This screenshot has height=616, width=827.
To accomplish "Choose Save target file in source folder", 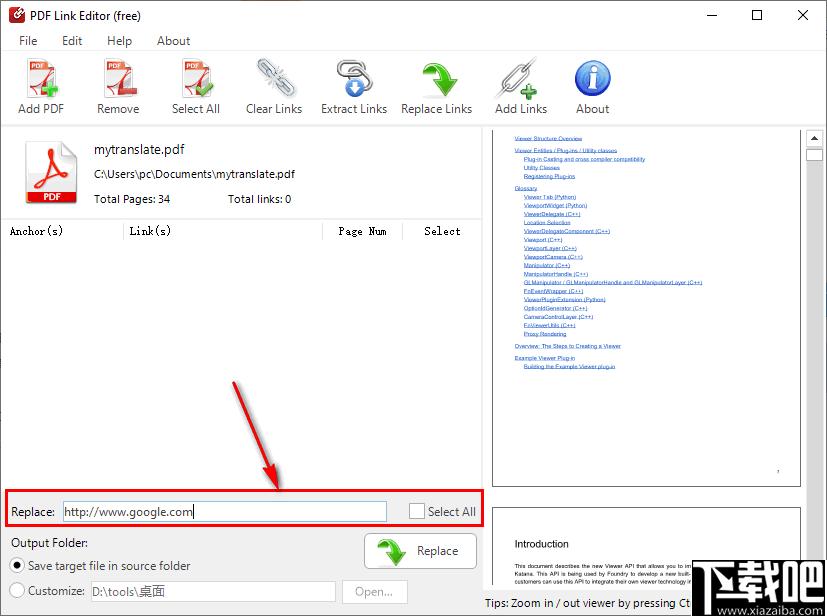I will coord(17,565).
